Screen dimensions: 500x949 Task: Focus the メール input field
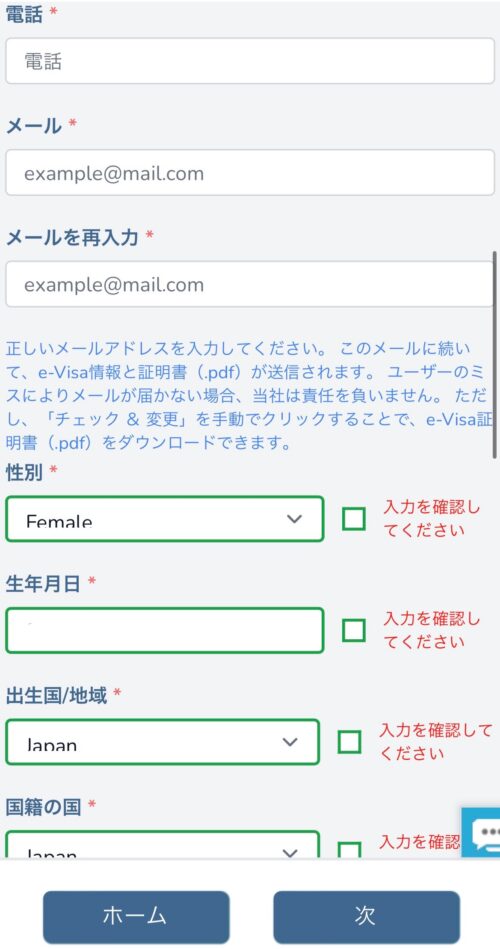pyautogui.click(x=250, y=173)
